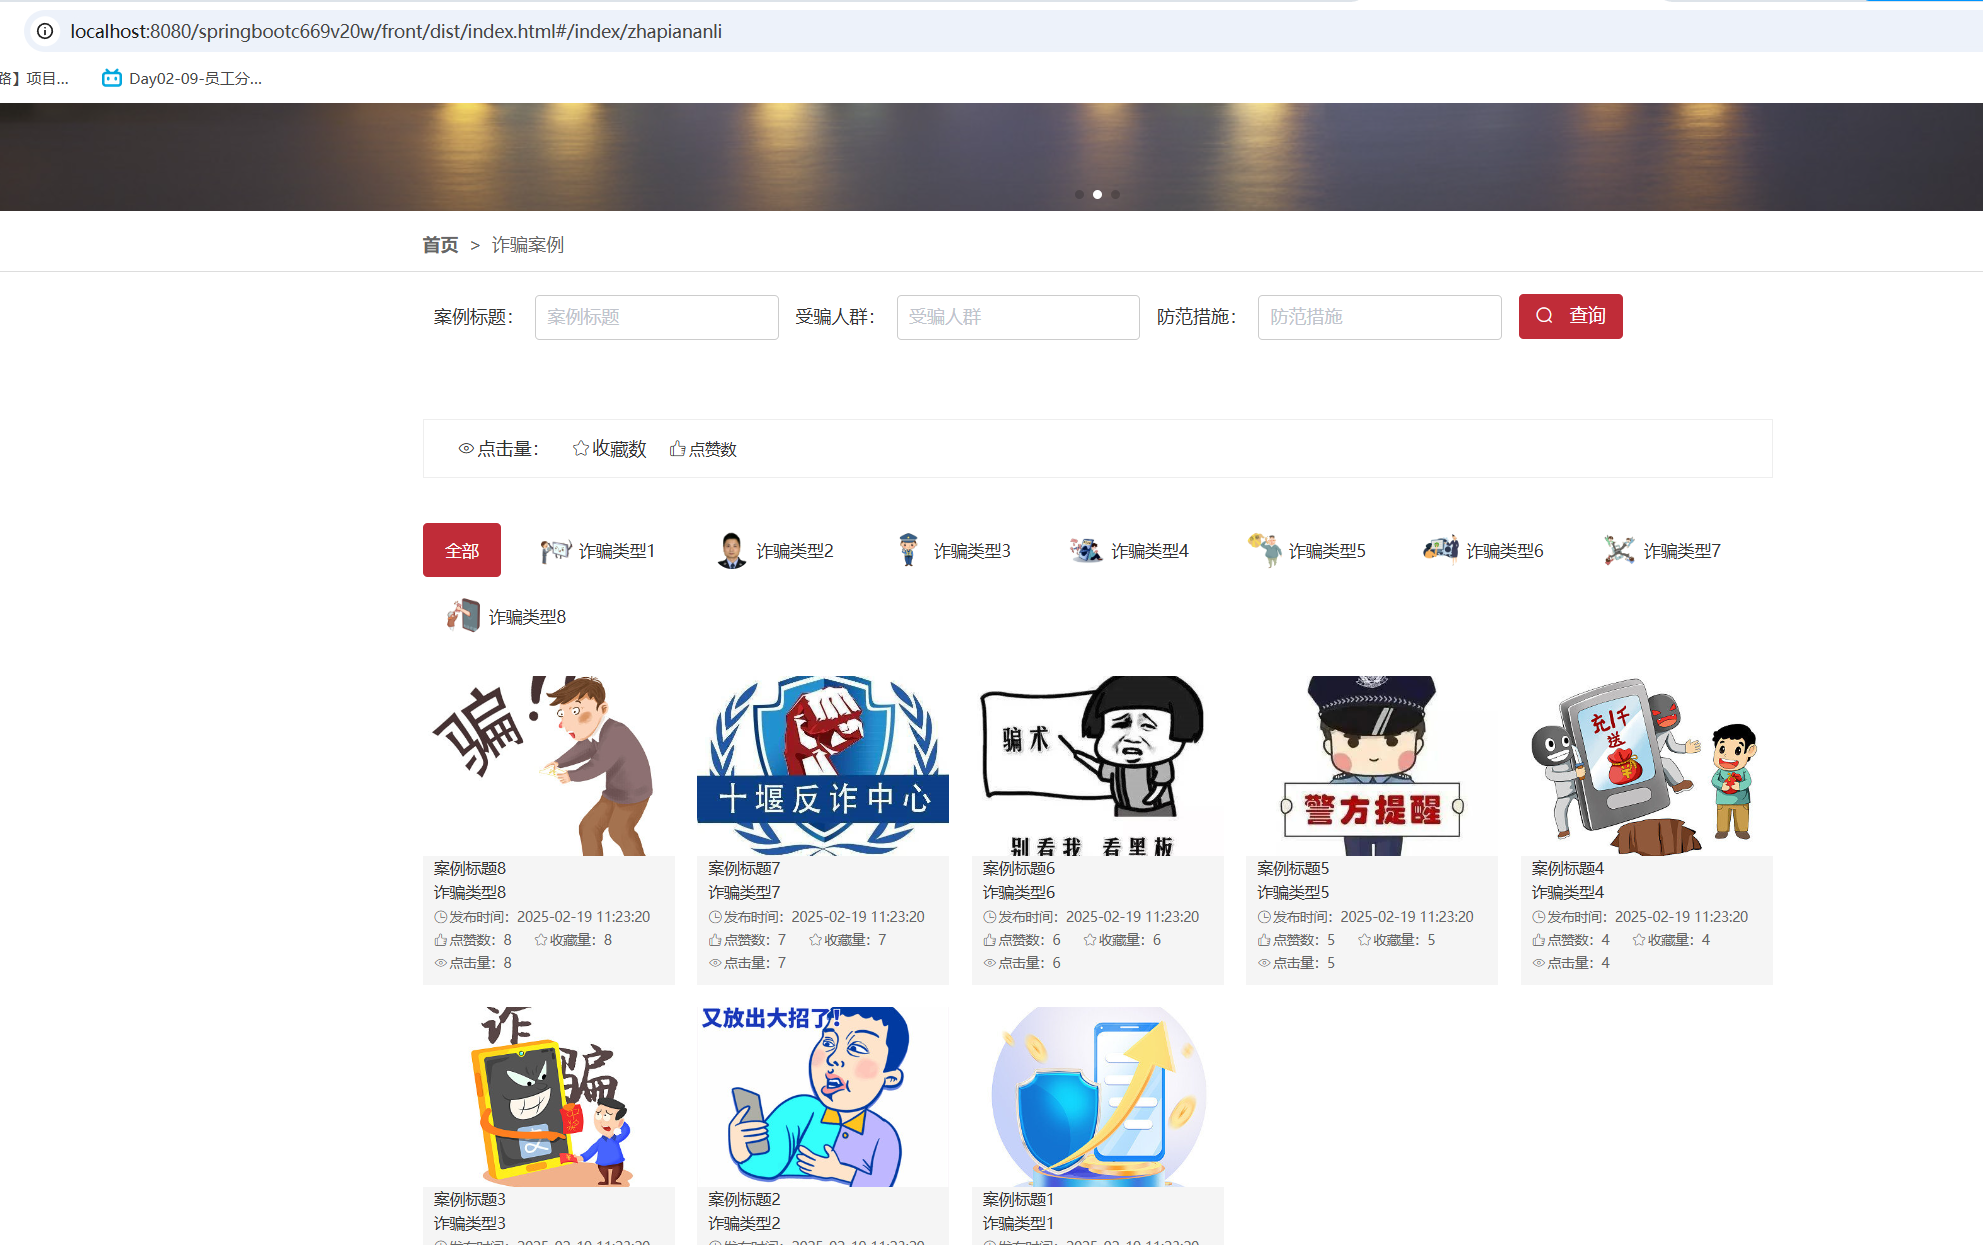
Task: Click the 防范措施 text field
Action: click(x=1379, y=317)
